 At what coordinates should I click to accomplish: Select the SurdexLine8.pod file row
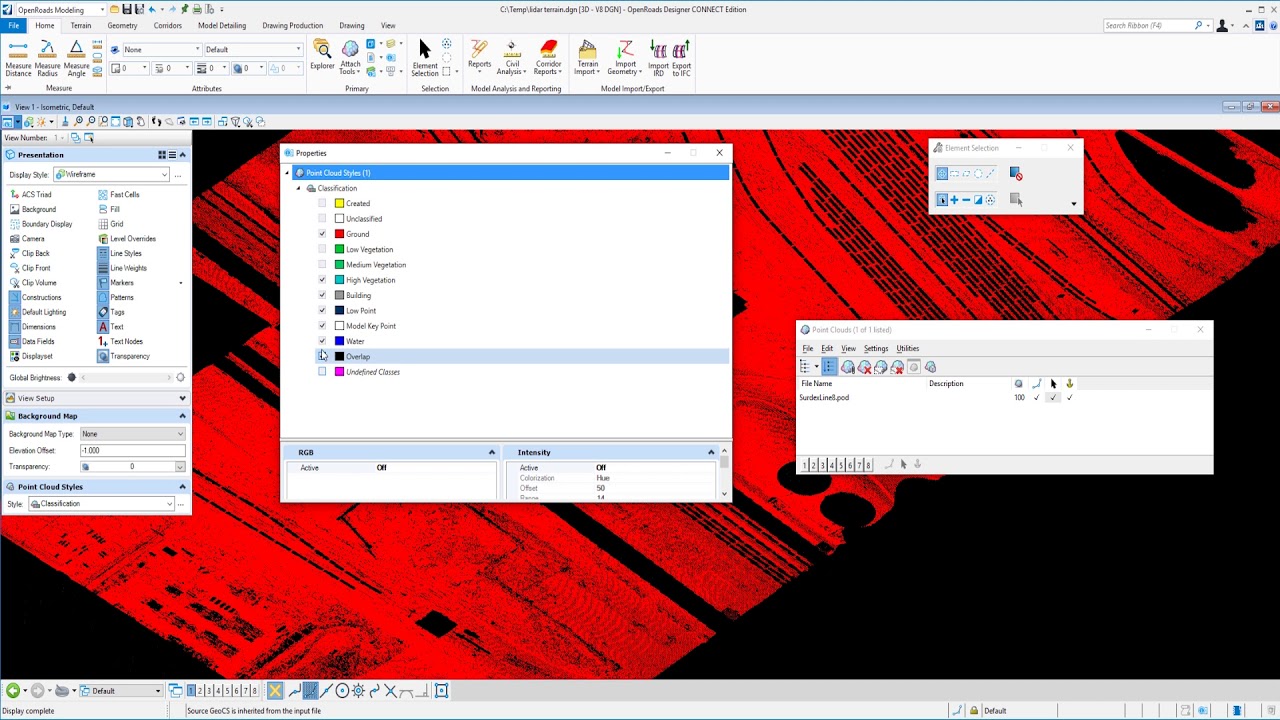(x=1004, y=398)
